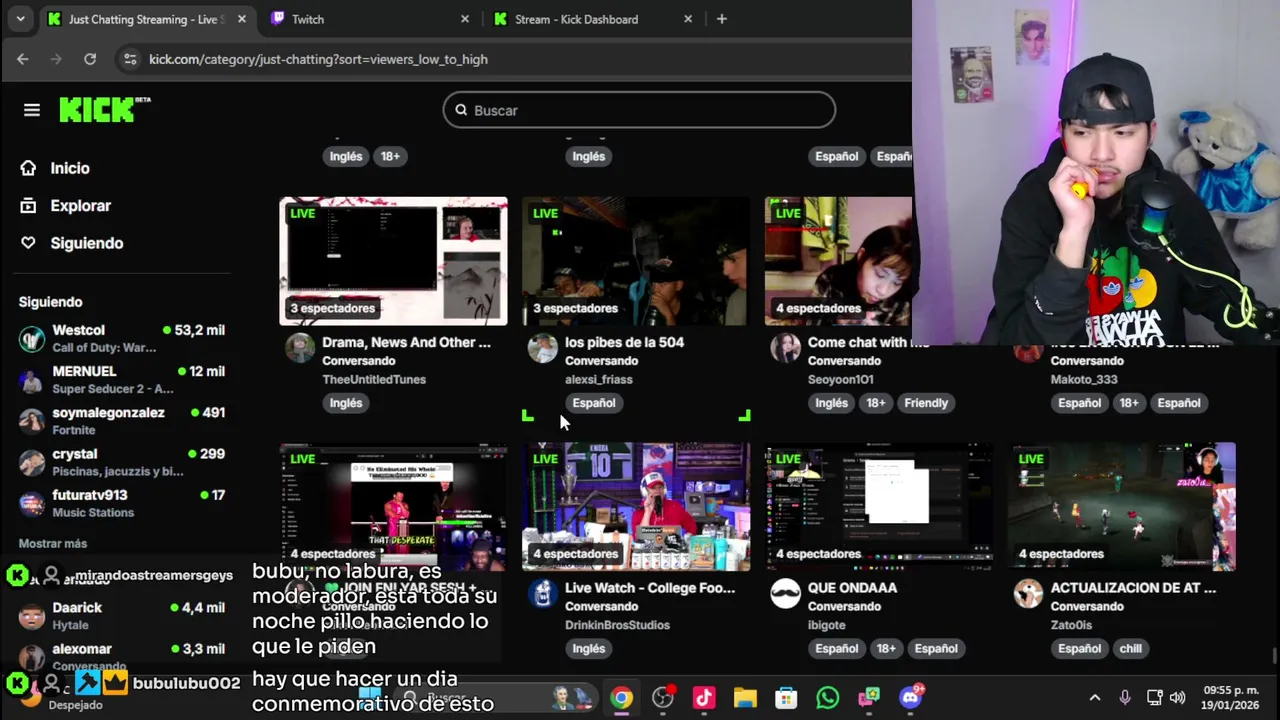Open ACTUALIZACION DE AT stream thumbnail
The image size is (1280, 720).
click(x=1122, y=507)
